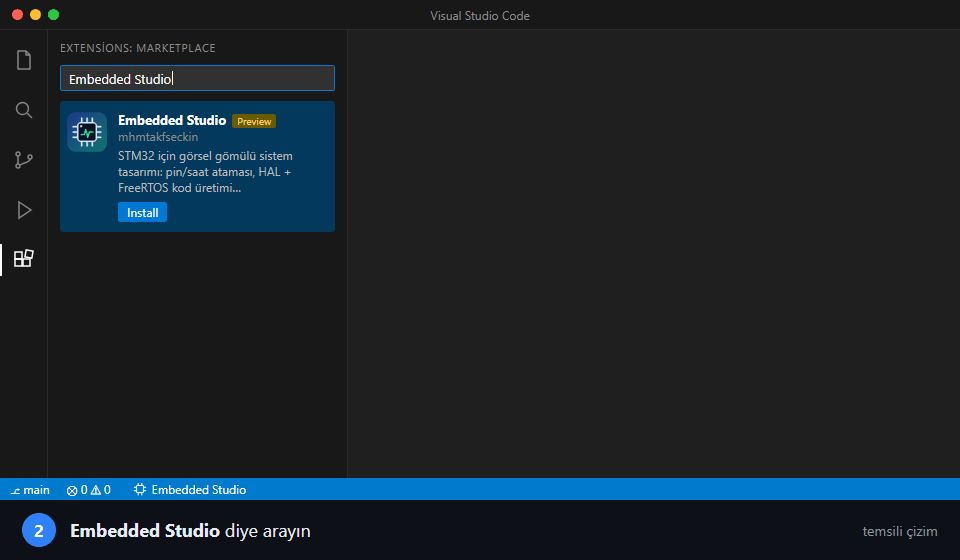960x560 pixels.
Task: Maximize the window with the green button
Action: (53, 15)
